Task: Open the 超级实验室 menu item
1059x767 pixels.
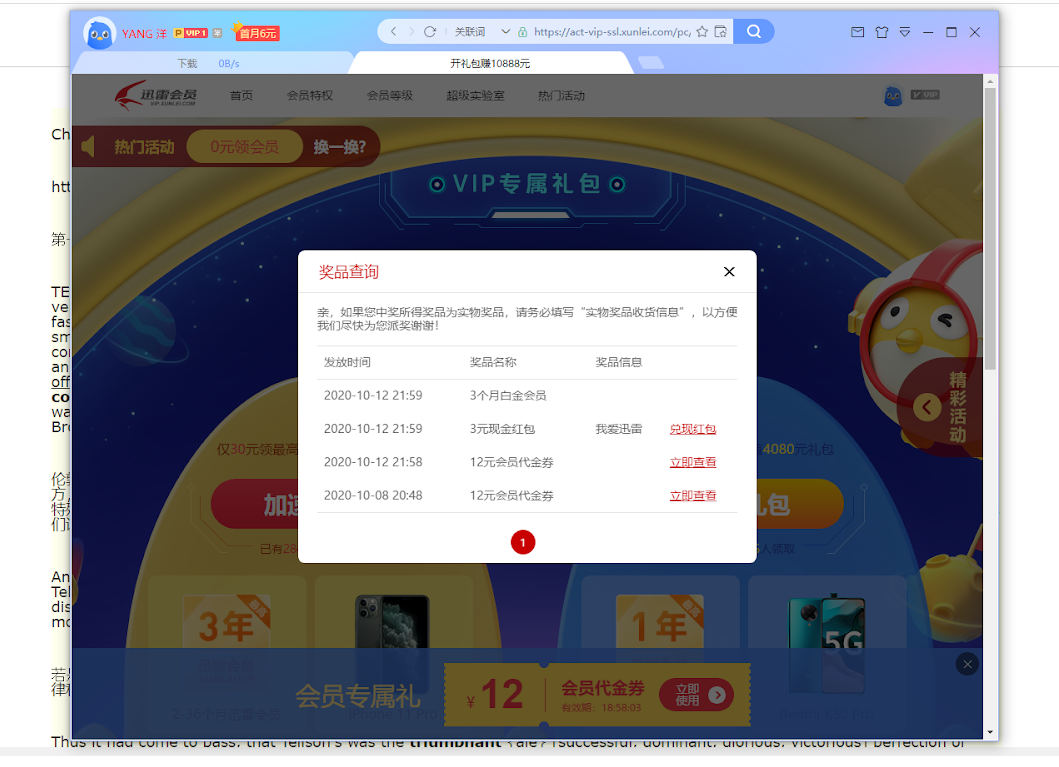Action: point(475,96)
